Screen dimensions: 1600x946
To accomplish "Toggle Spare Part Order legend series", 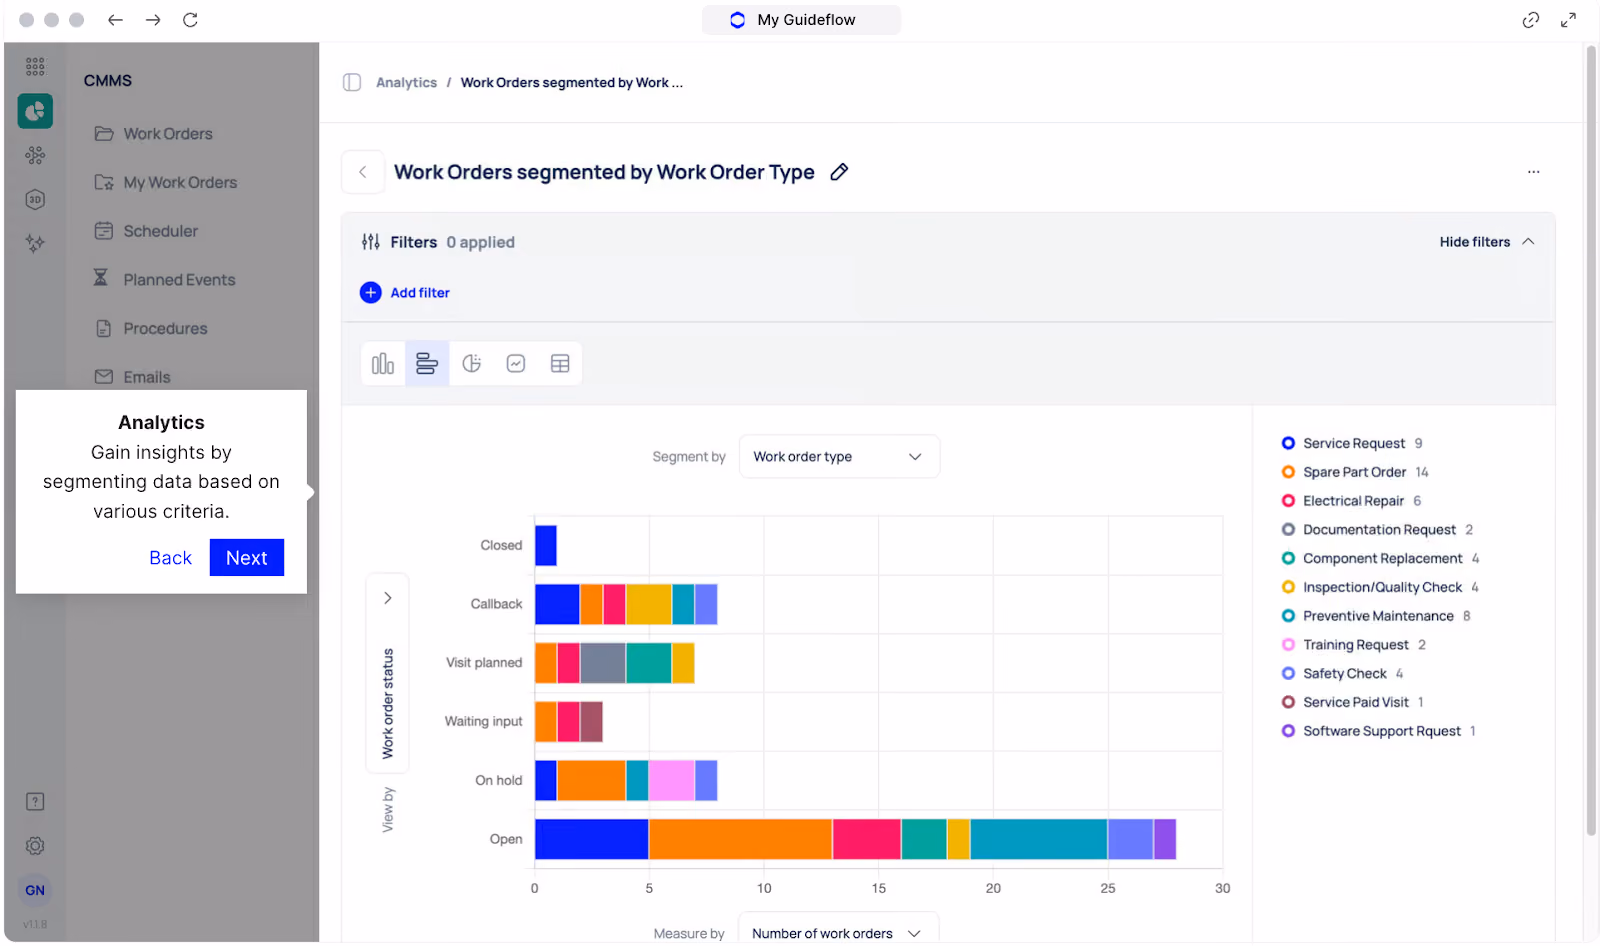I will point(1355,472).
